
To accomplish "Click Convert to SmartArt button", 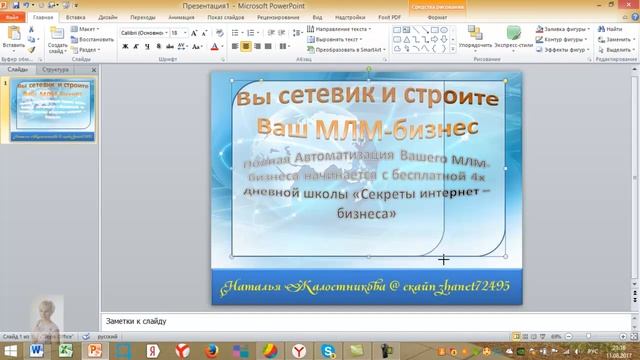I will click(x=347, y=50).
